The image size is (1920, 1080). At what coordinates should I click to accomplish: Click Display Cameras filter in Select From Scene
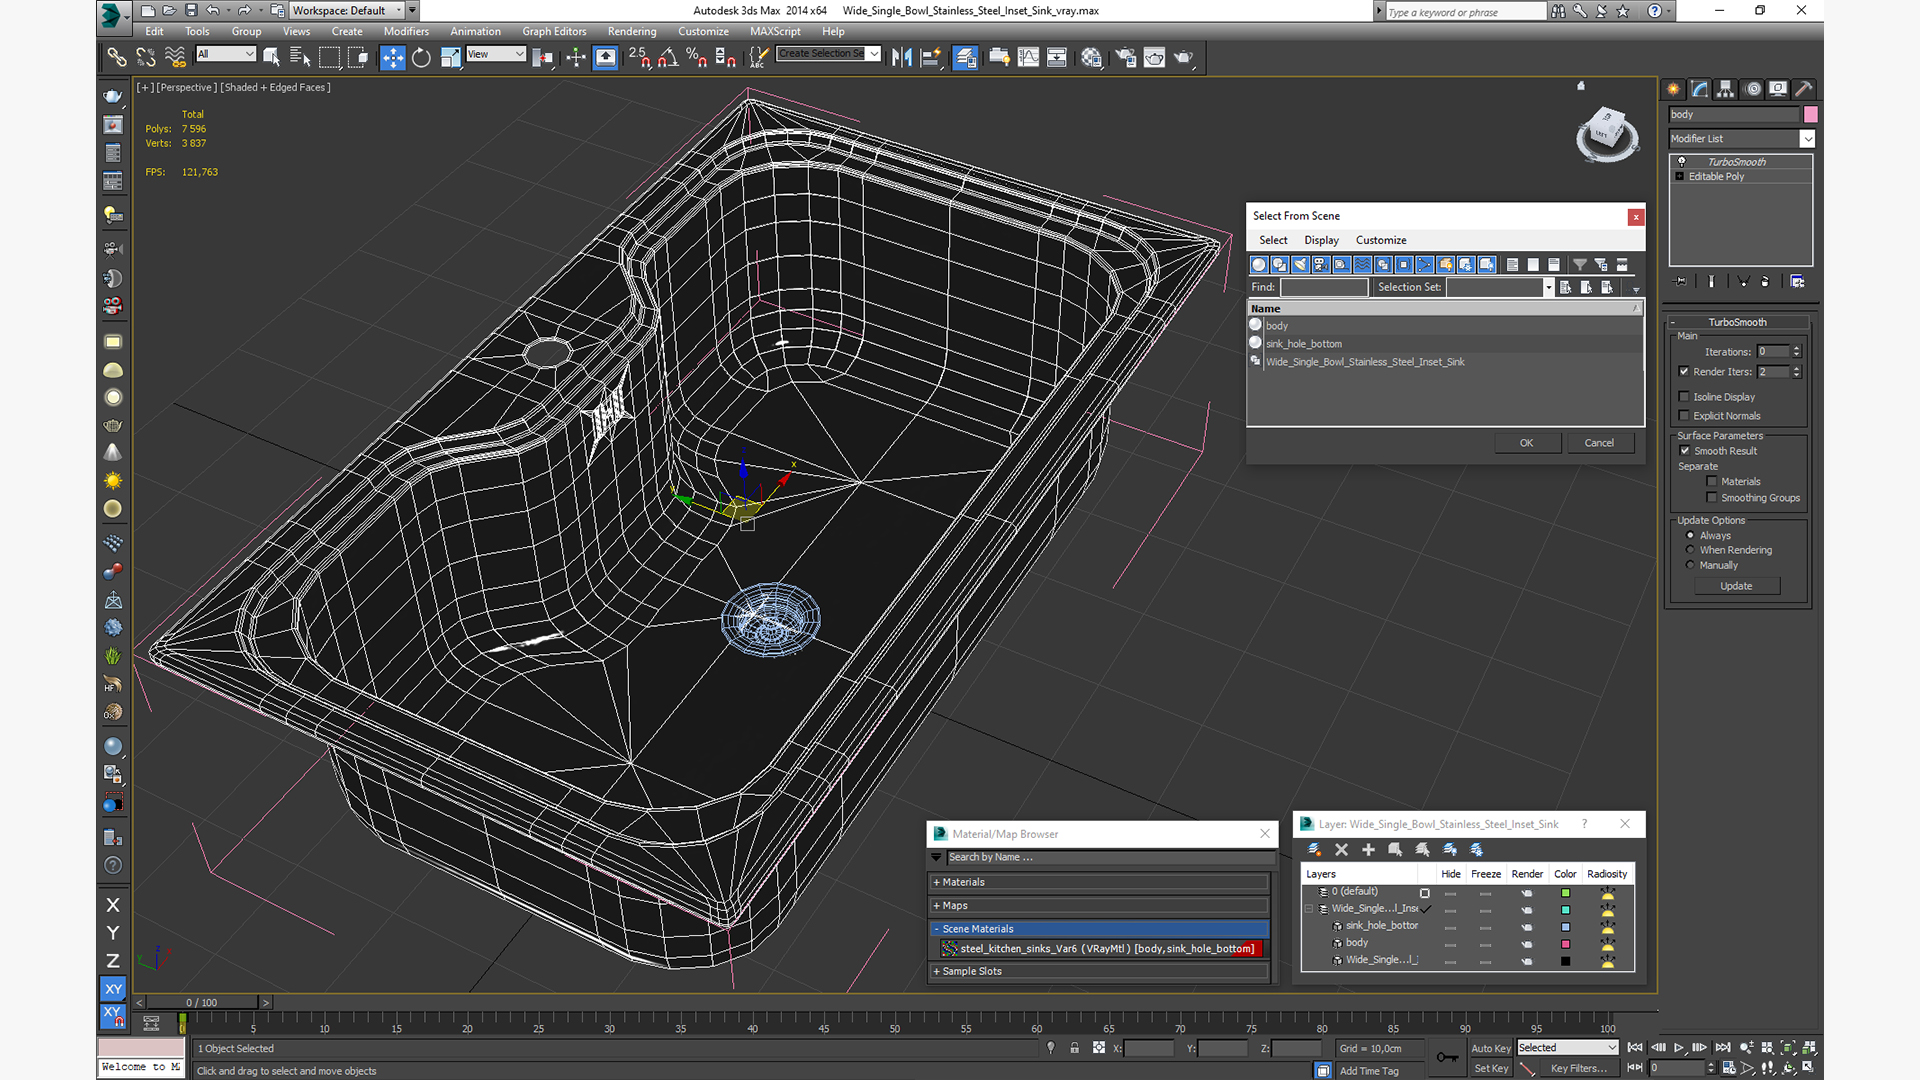point(1321,265)
